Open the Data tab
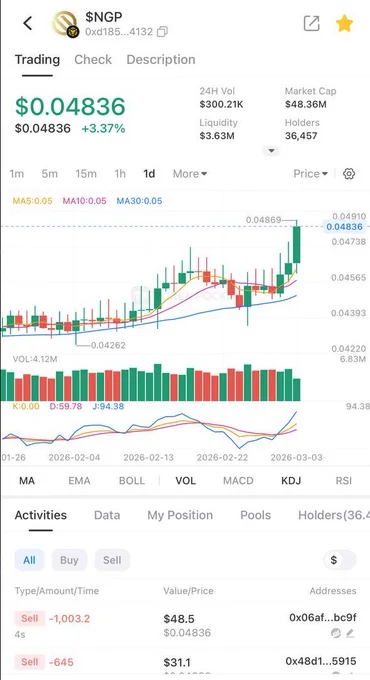The width and height of the screenshot is (370, 680). pyautogui.click(x=107, y=515)
